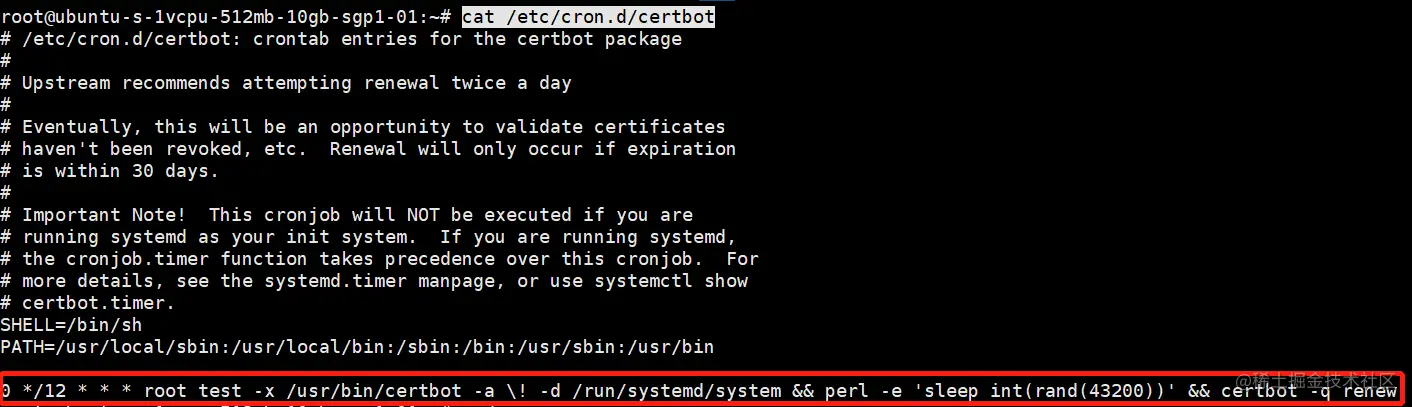Click the line 'Important Note! This cronjob will NOT'

point(346,215)
